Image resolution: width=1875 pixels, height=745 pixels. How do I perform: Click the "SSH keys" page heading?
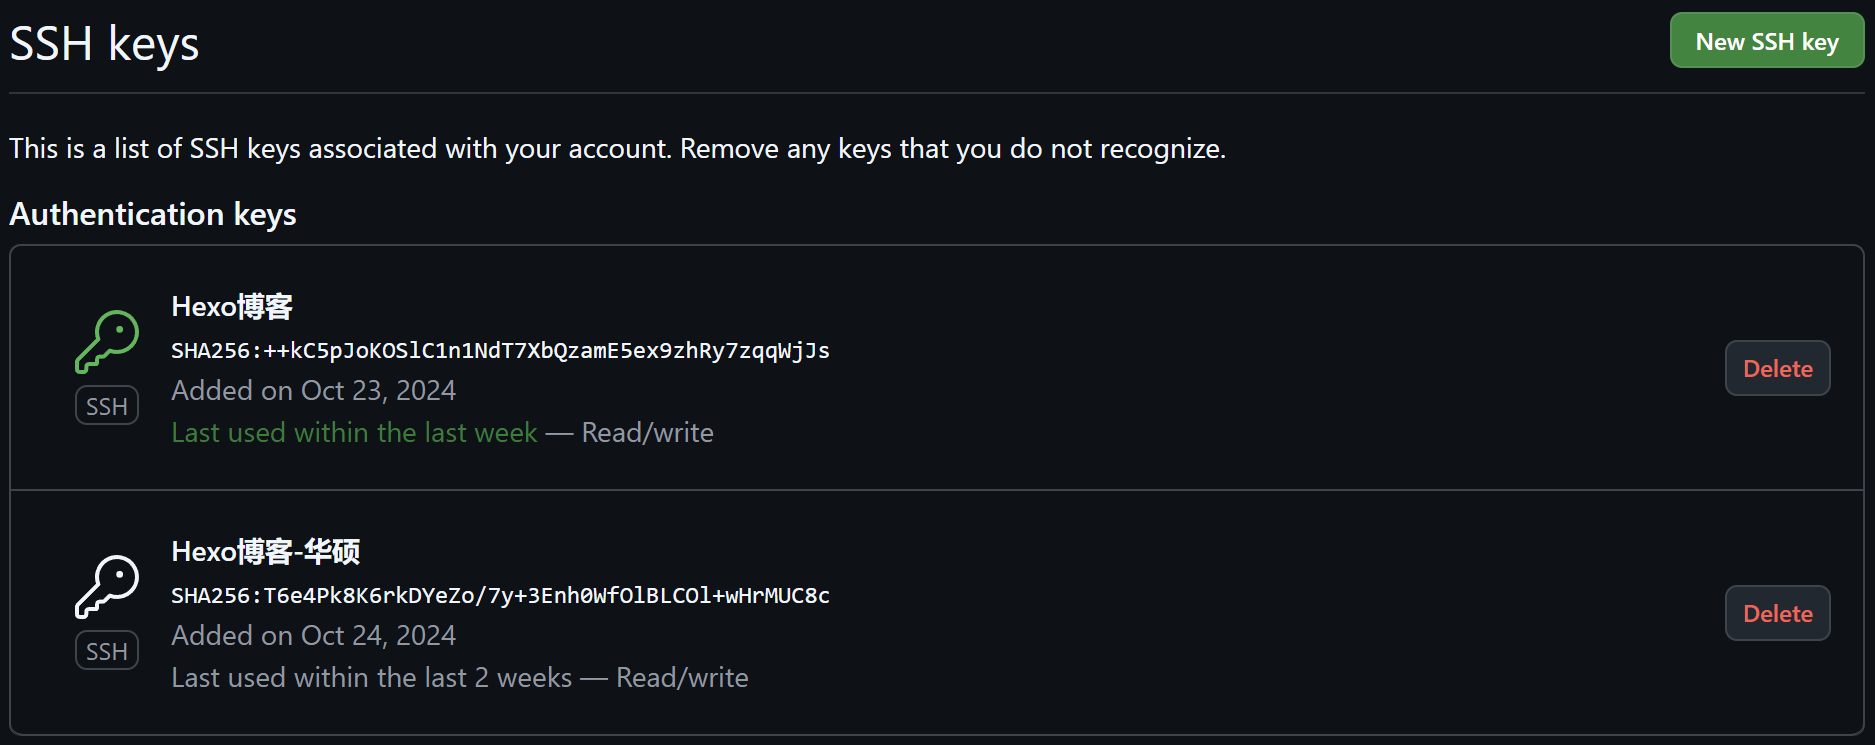coord(104,44)
